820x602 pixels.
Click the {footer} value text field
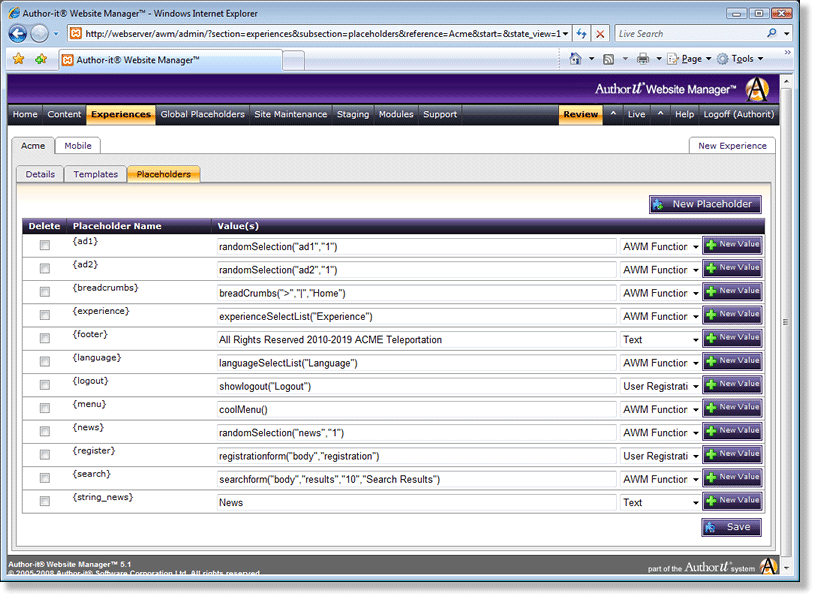[417, 340]
